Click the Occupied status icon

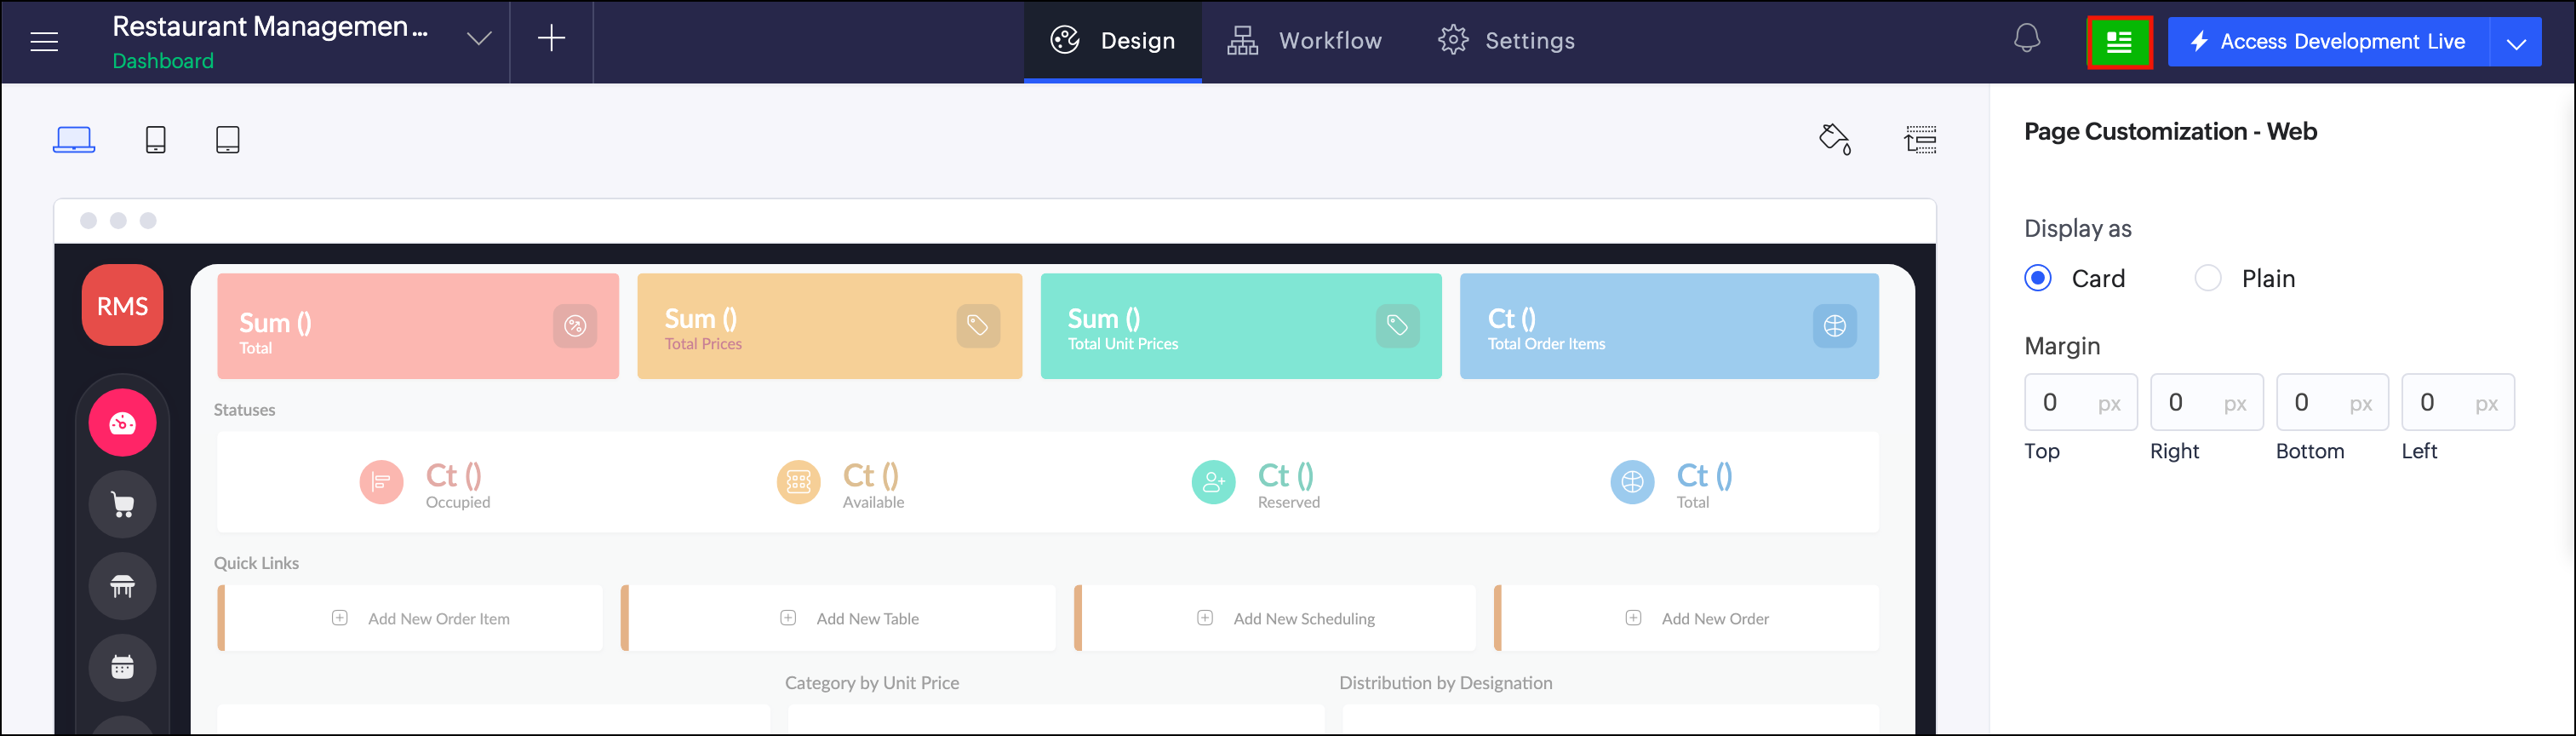click(x=381, y=482)
